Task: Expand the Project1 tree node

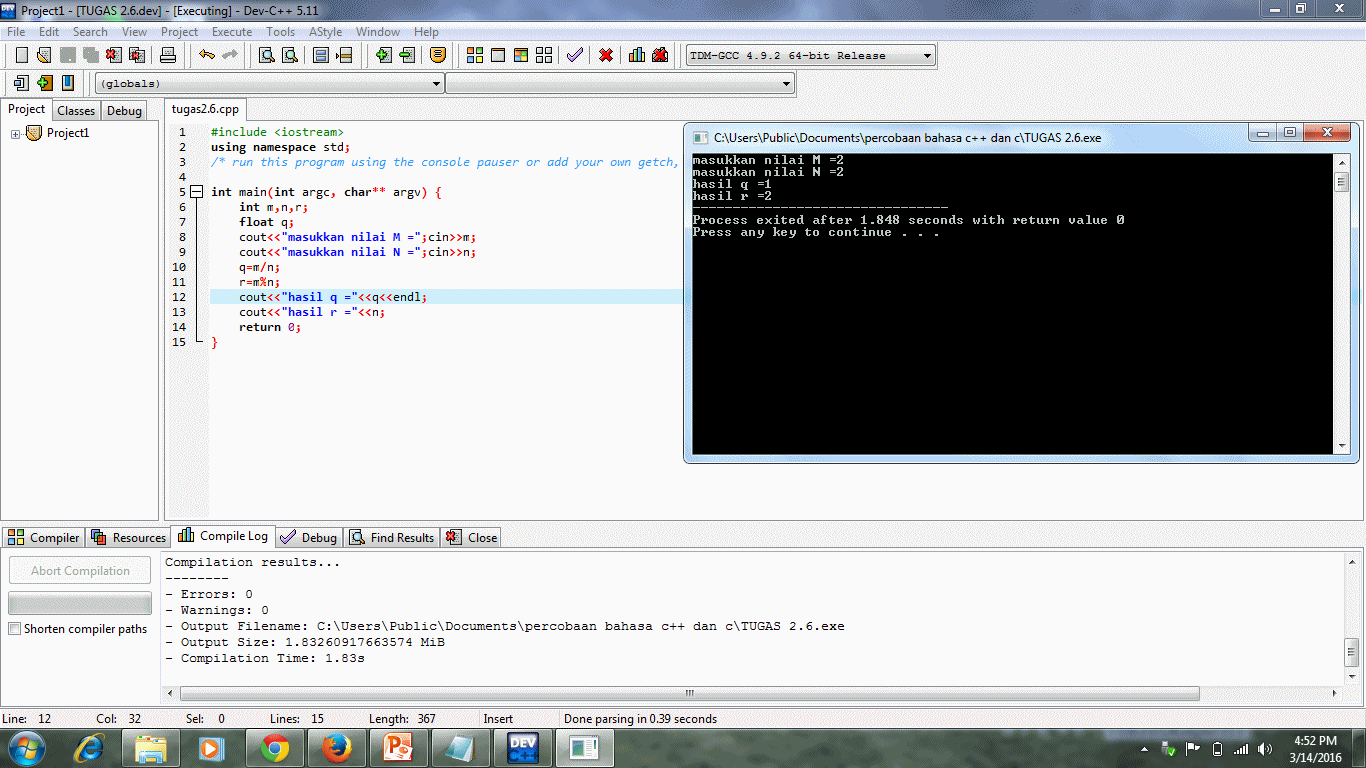Action: (x=16, y=134)
